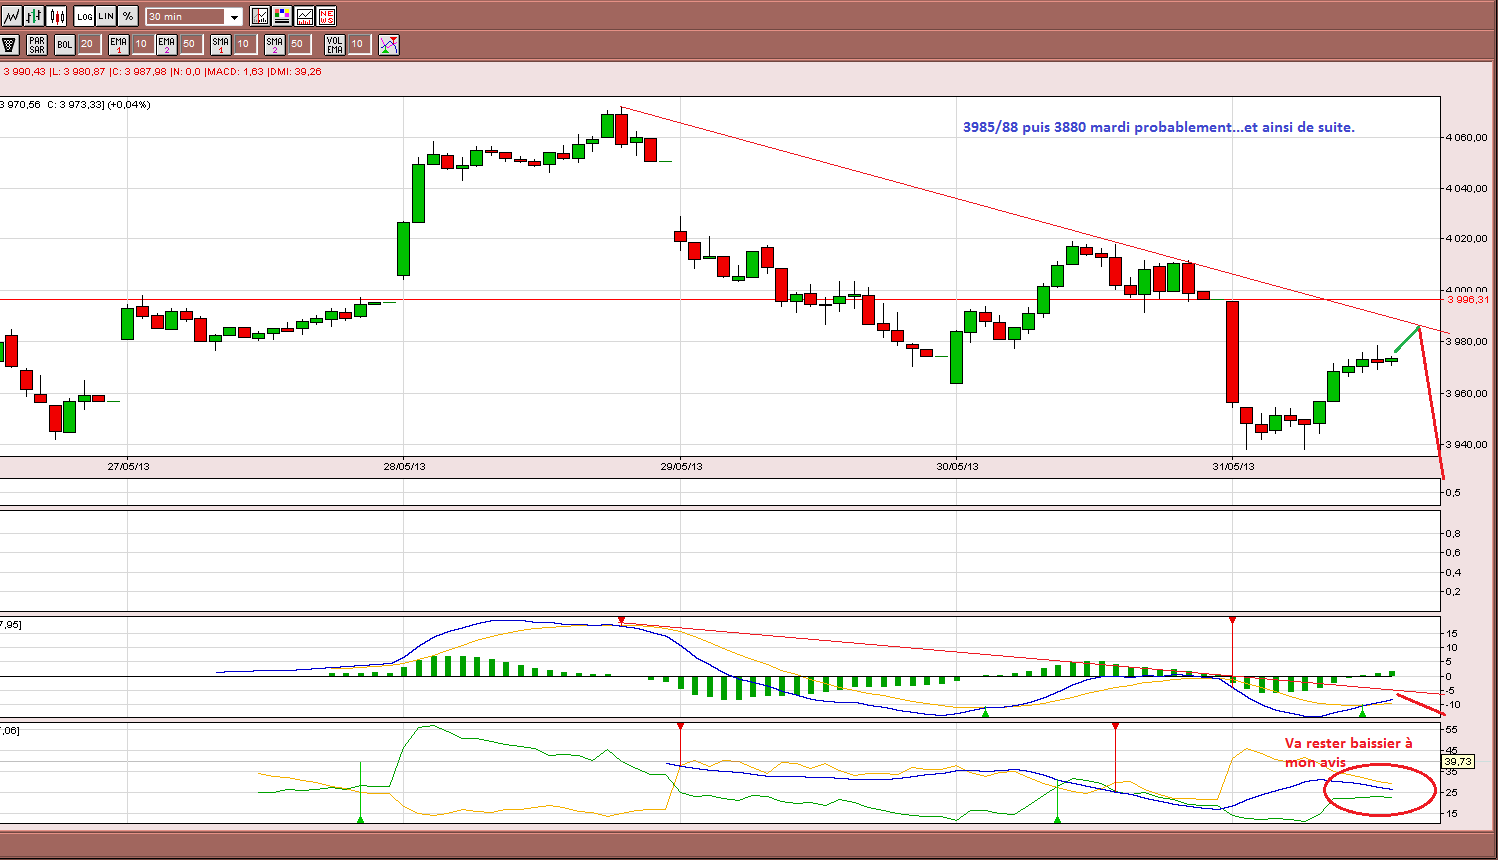
Task: Edit the SMA 2 period field
Action: (298, 44)
